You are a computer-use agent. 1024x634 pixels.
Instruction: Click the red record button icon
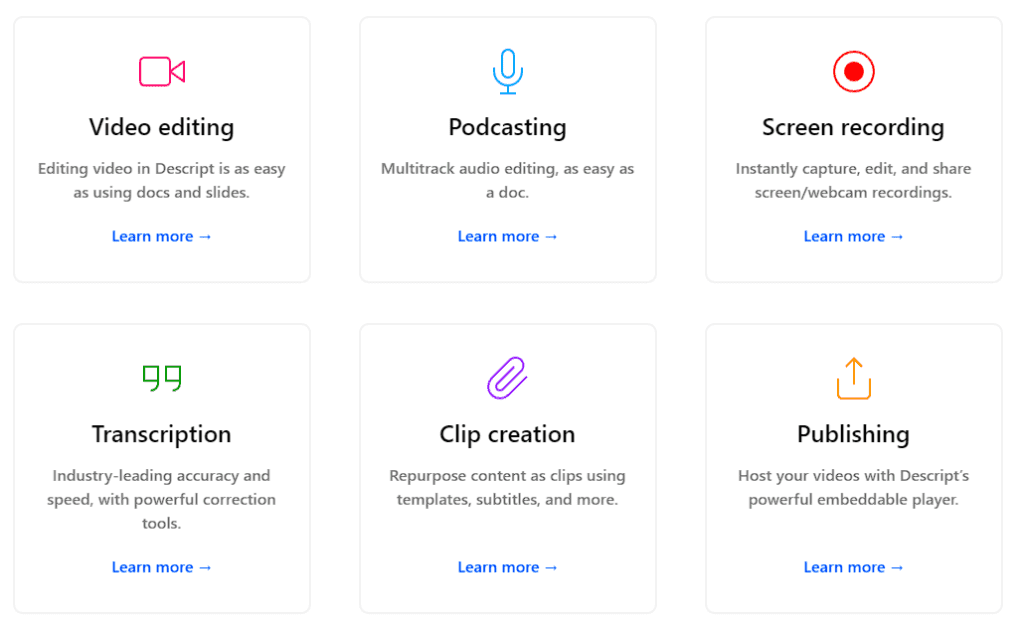[853, 70]
